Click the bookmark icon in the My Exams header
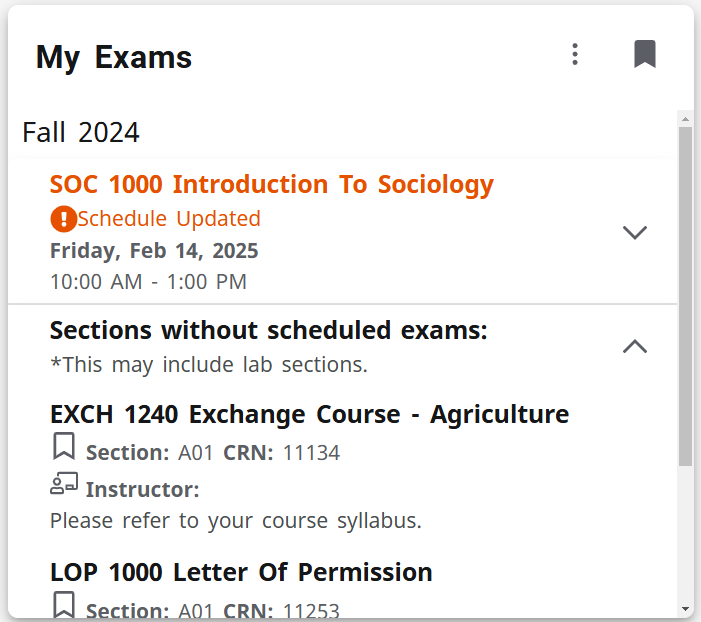 point(645,54)
